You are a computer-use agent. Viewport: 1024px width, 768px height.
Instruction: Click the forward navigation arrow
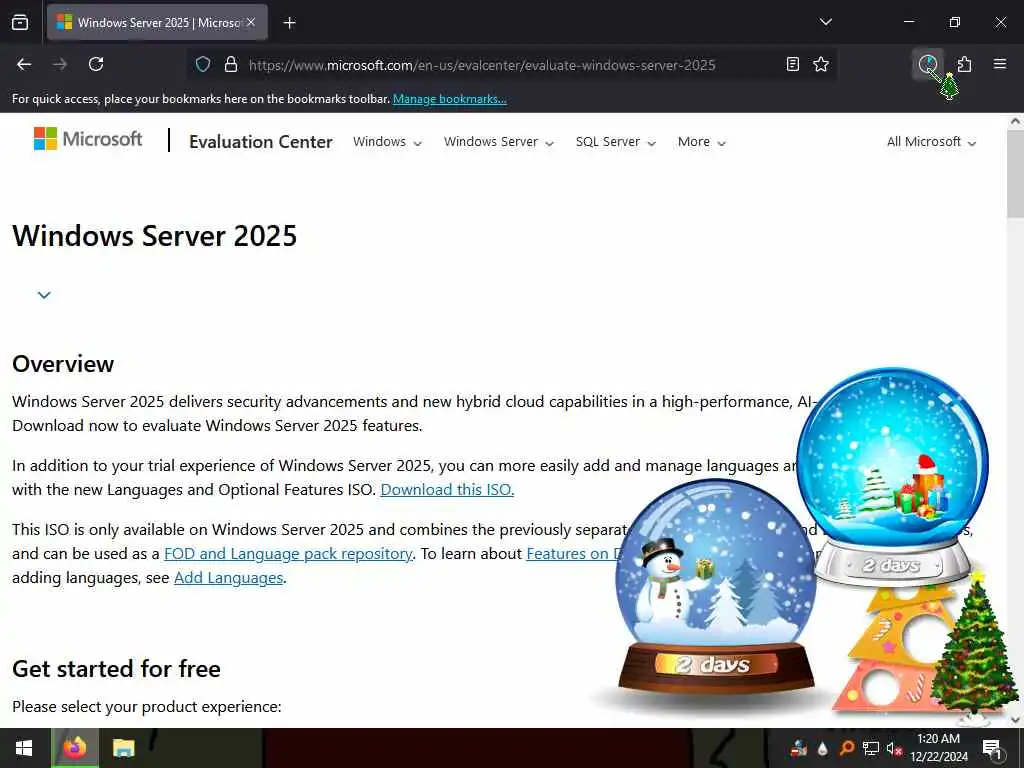60,64
